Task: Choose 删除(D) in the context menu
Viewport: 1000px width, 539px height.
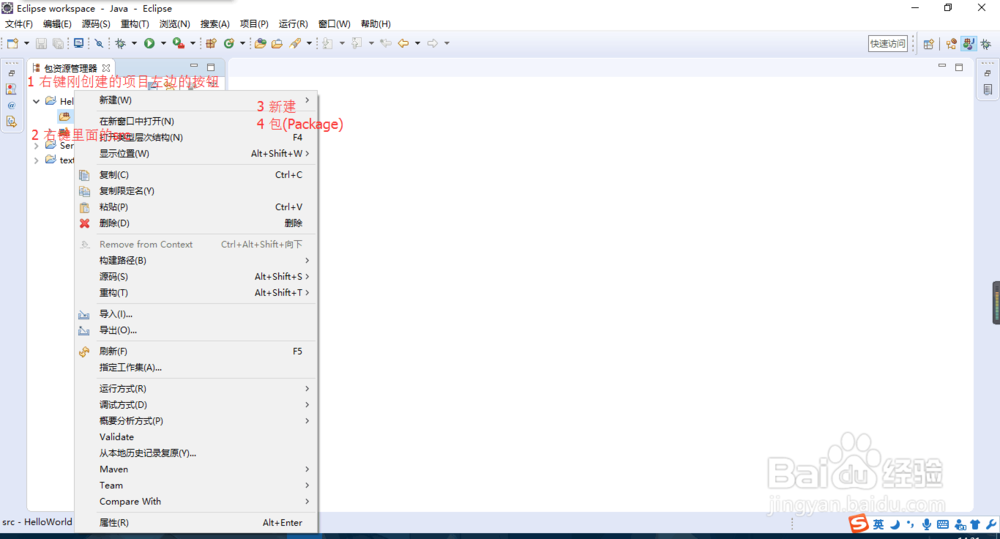Action: click(196, 223)
